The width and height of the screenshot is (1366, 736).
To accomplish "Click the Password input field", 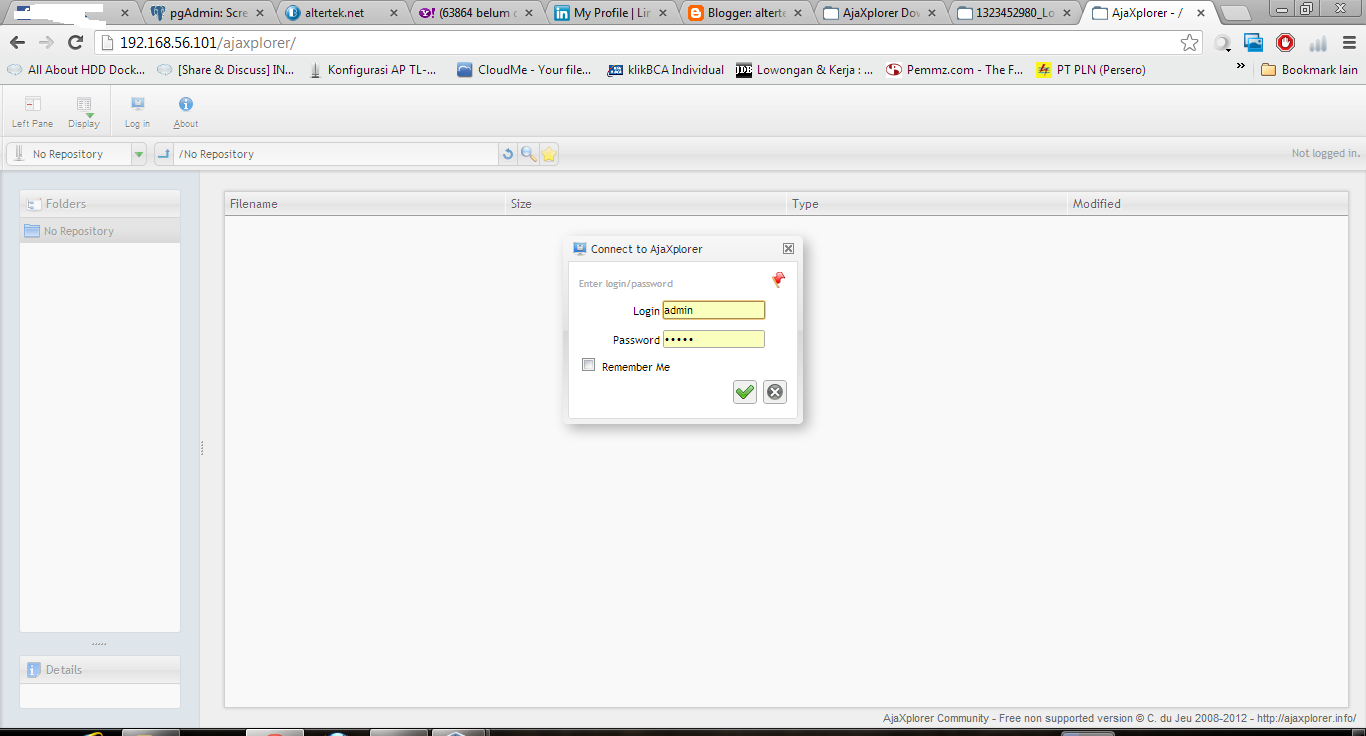I will point(714,339).
